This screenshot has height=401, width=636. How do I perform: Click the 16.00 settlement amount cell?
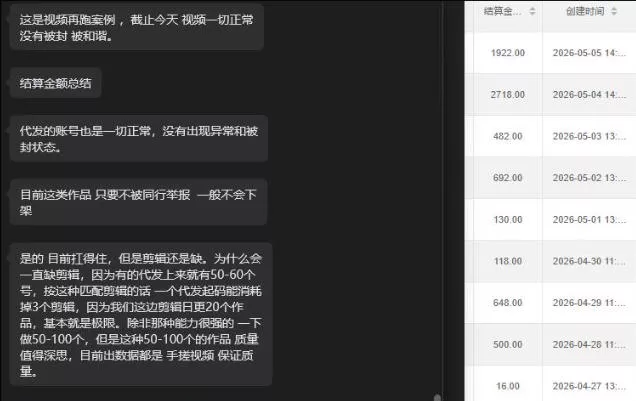[x=508, y=386]
